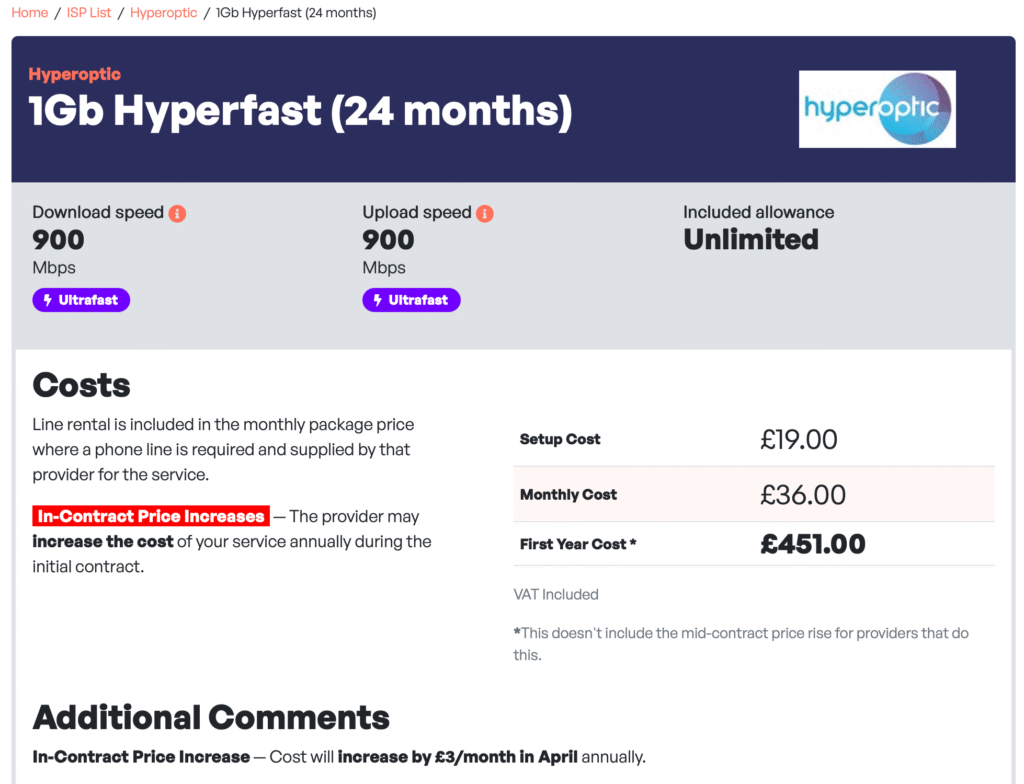Click the Unlimited included allowance value
This screenshot has width=1024, height=784.
751,240
